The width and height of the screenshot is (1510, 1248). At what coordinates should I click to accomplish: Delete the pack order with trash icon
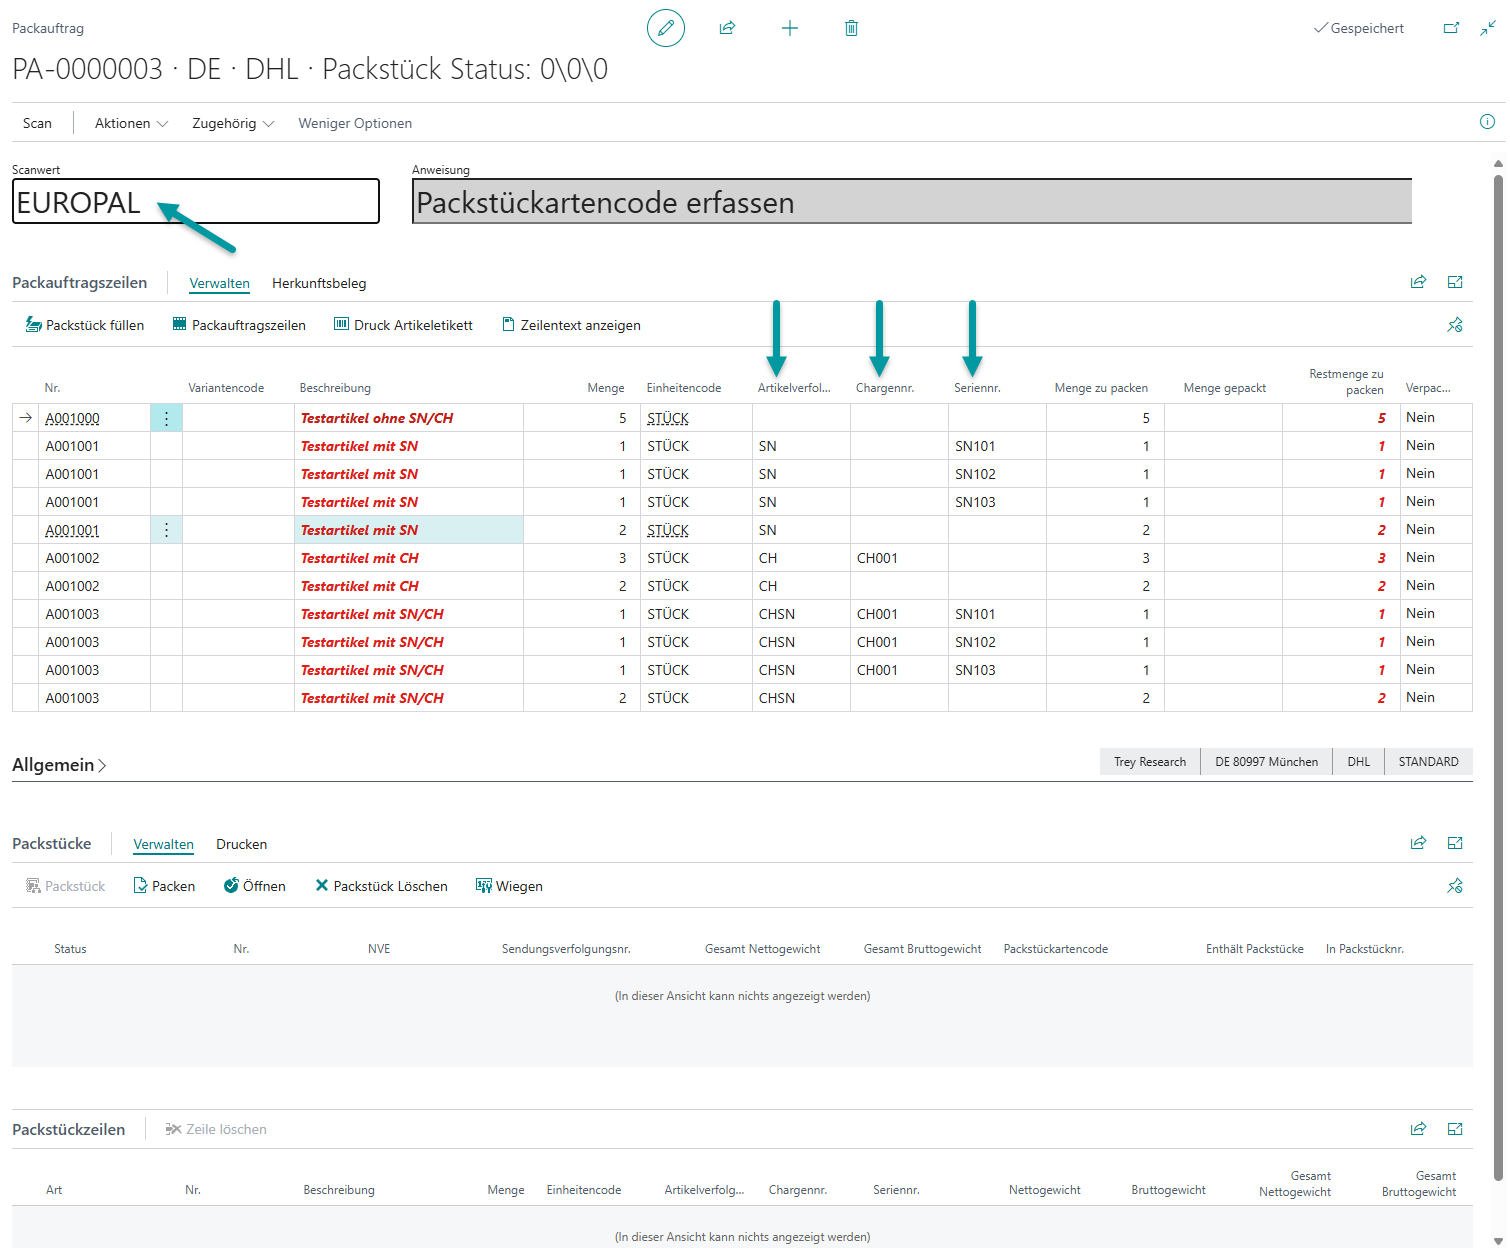[851, 28]
